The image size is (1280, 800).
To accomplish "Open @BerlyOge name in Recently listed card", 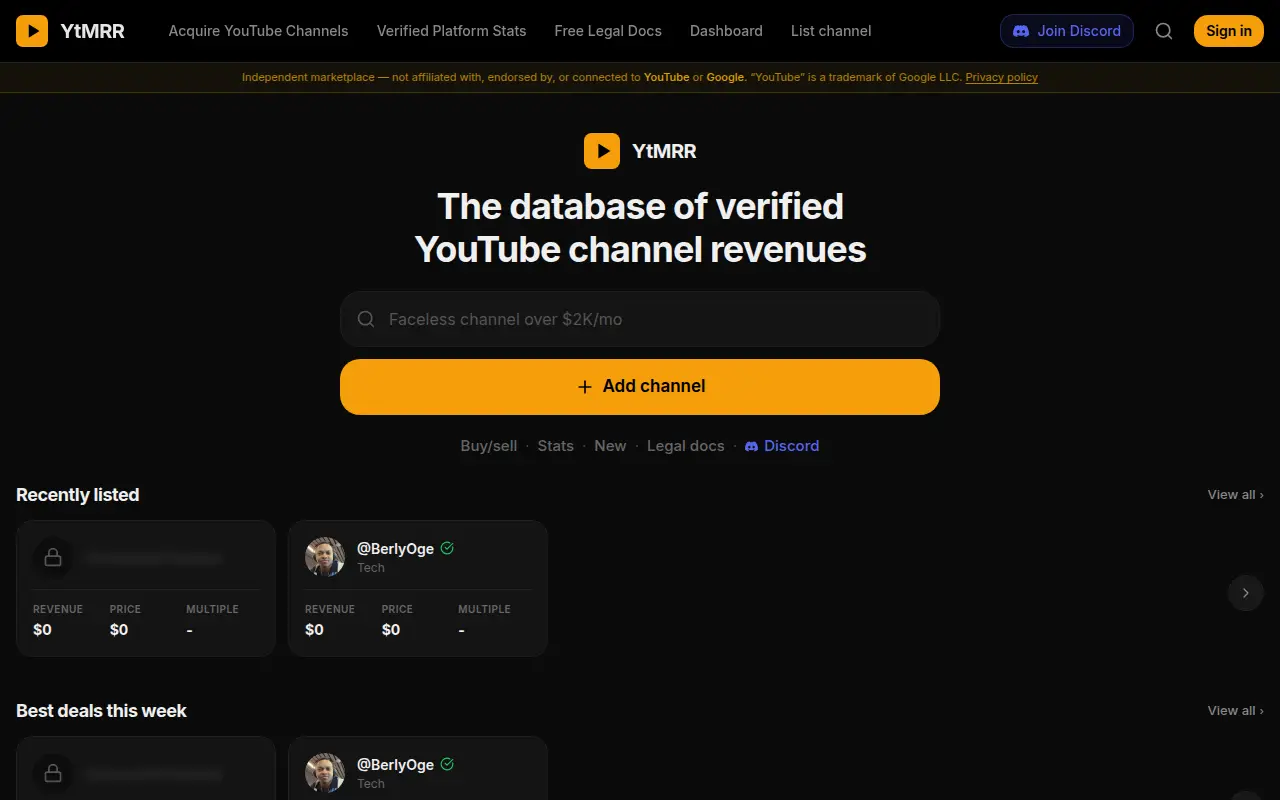I will point(395,548).
